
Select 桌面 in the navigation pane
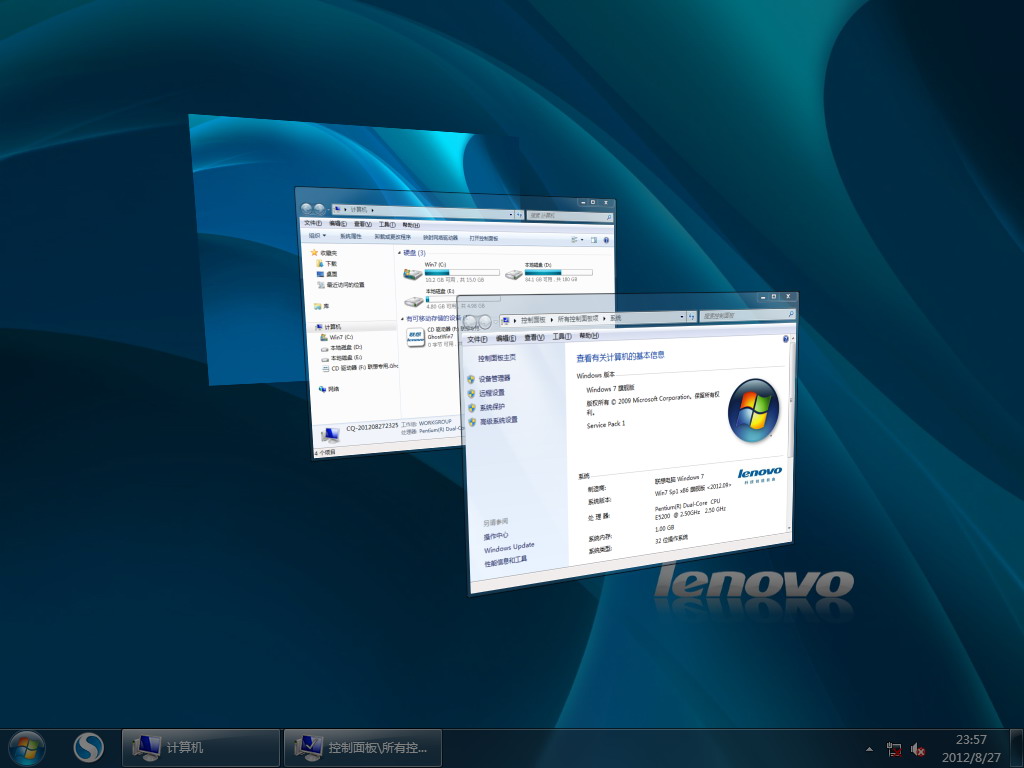click(x=327, y=274)
